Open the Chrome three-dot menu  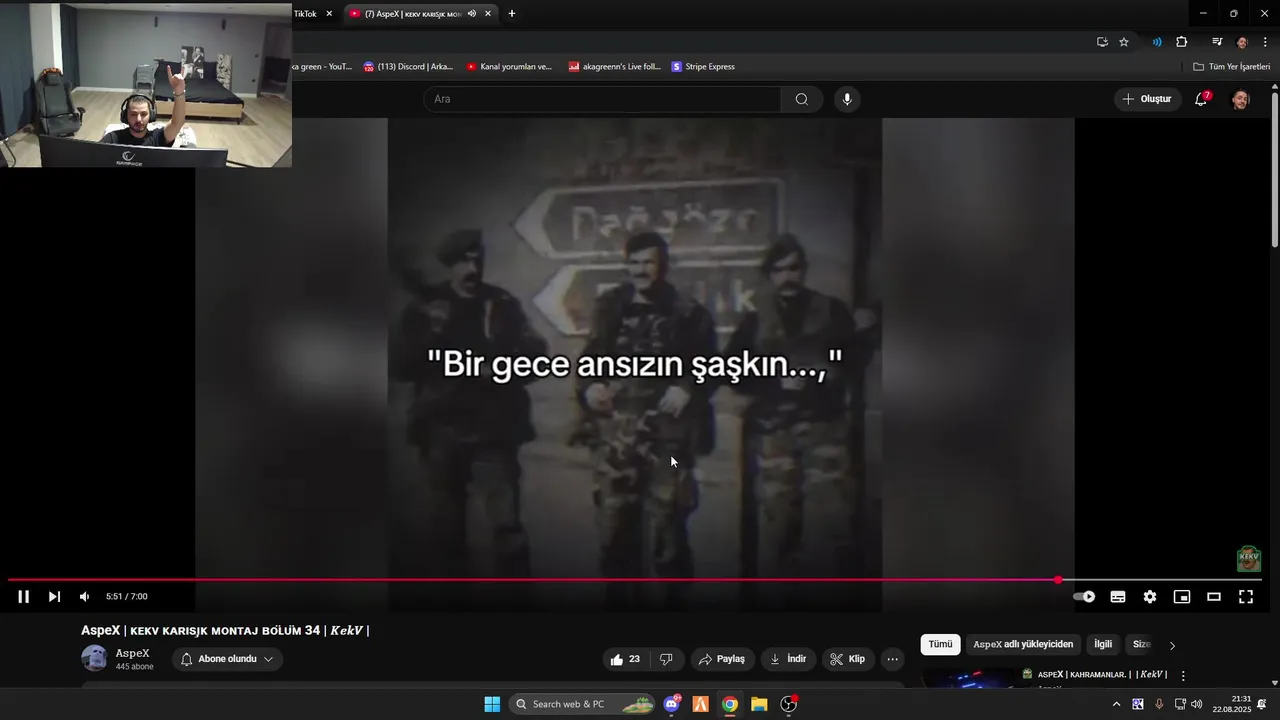(1265, 42)
